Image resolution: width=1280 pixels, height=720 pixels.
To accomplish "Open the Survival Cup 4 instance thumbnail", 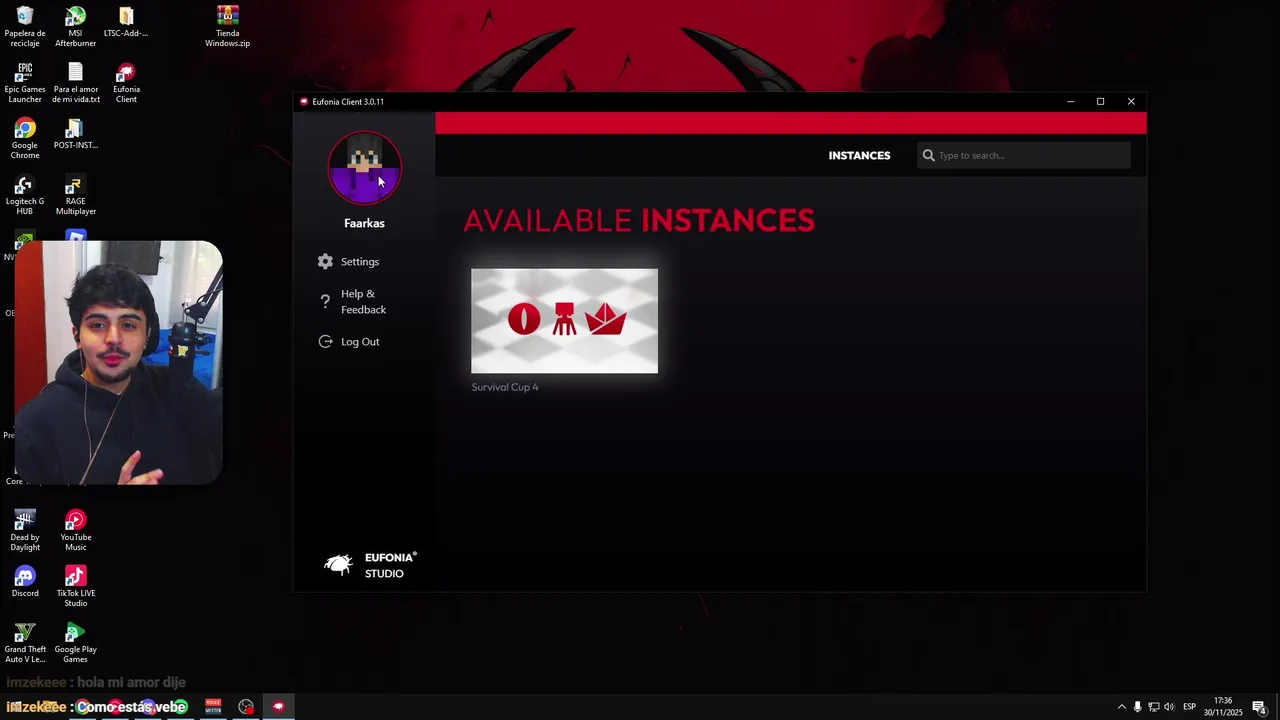I will 564,320.
